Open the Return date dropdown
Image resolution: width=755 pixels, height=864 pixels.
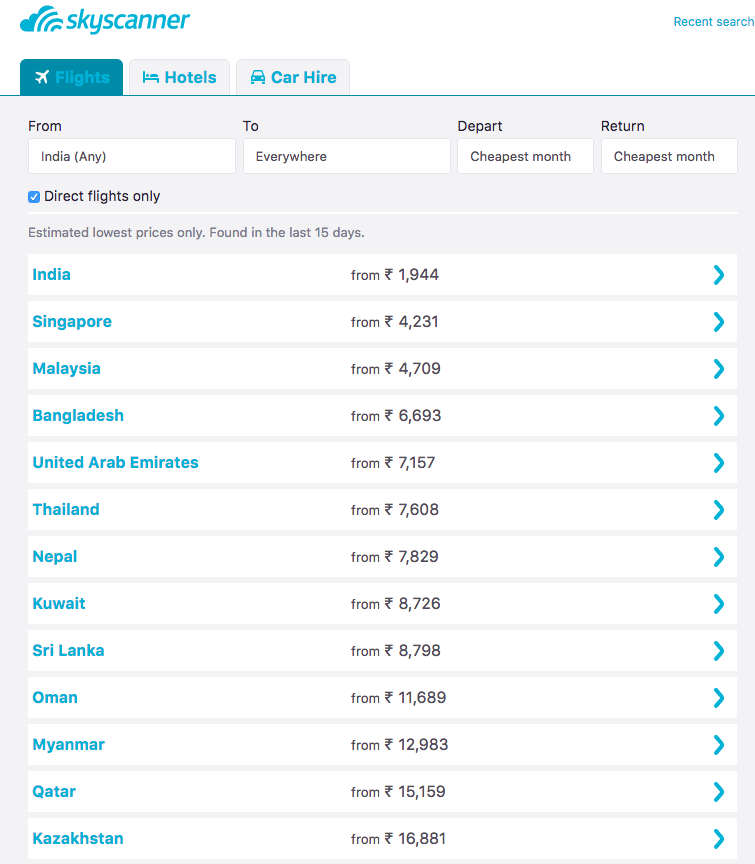[669, 156]
